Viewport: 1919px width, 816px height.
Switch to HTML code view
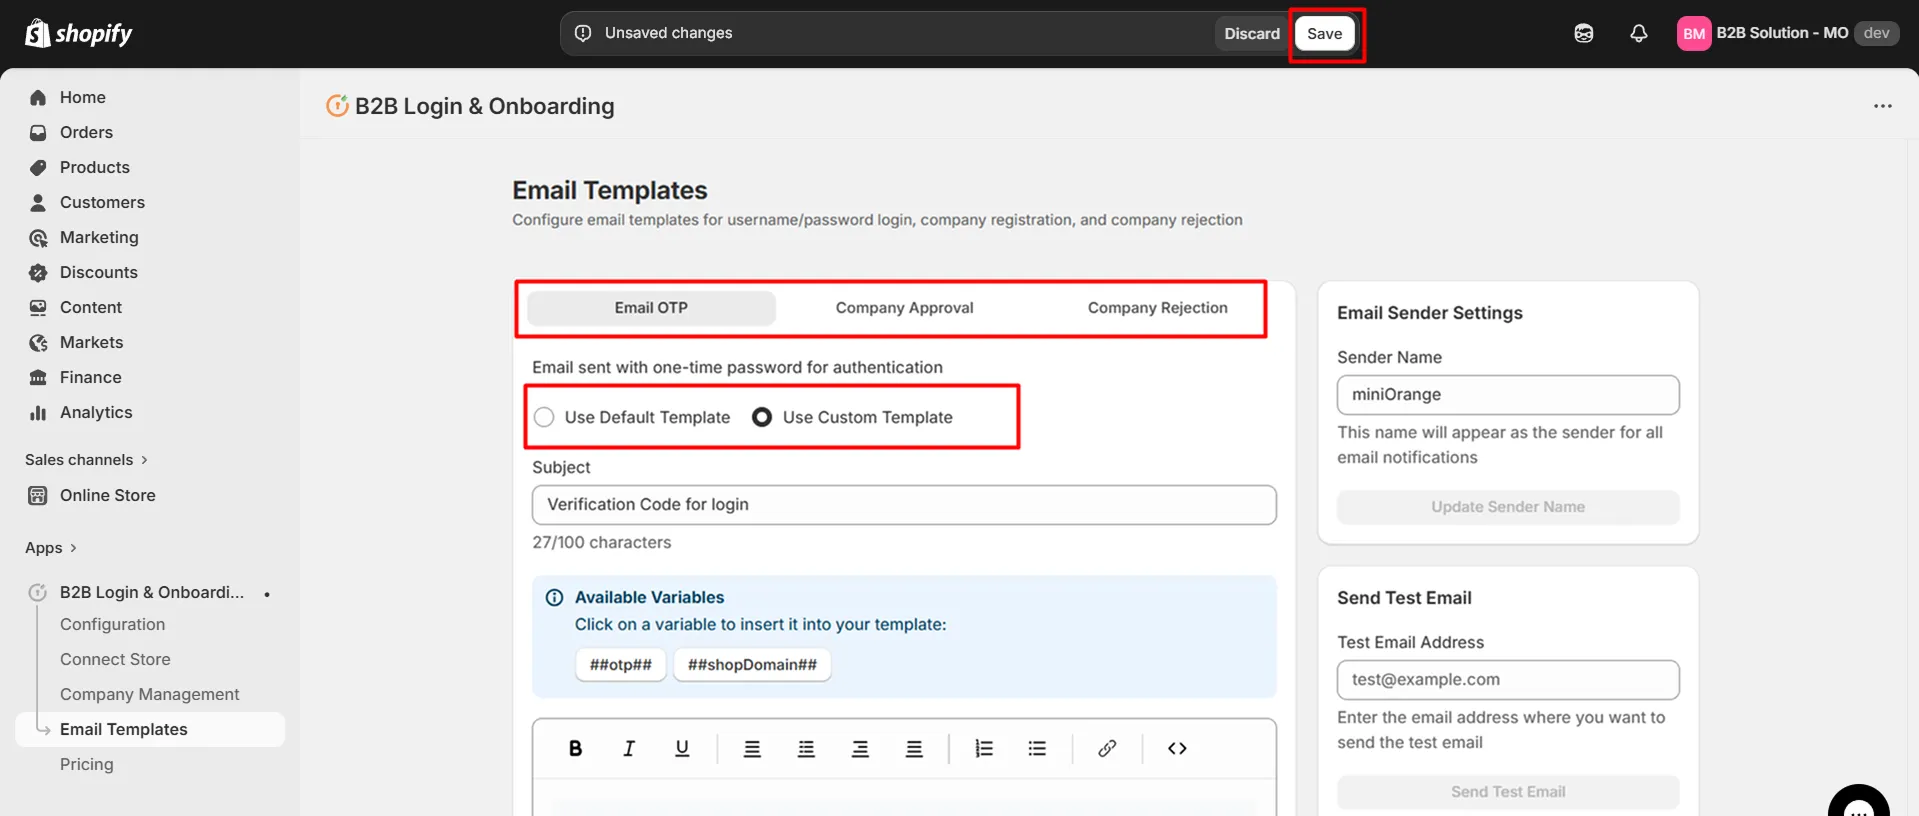click(x=1177, y=748)
